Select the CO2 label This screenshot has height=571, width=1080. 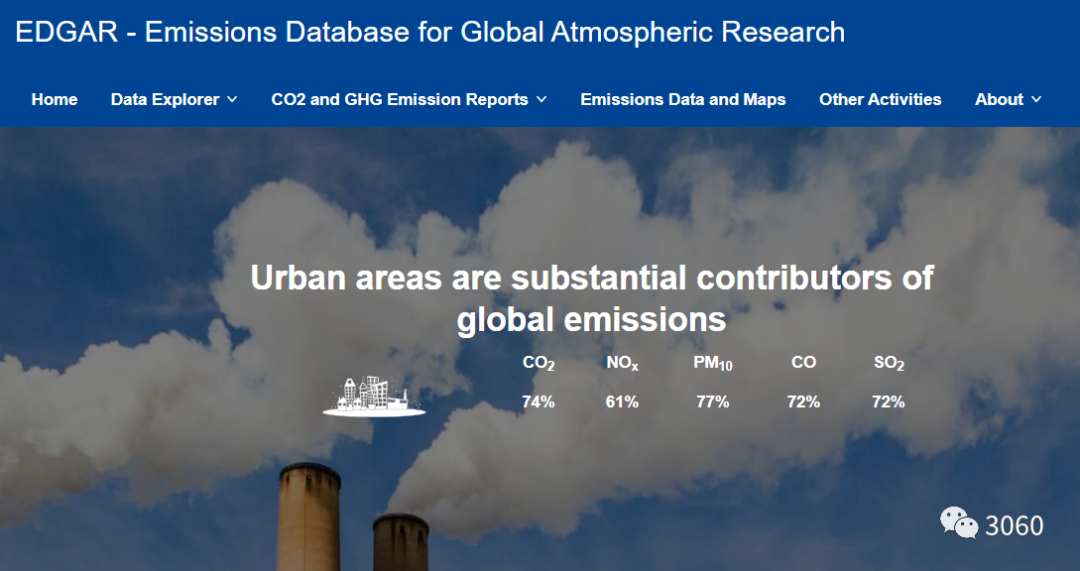(x=538, y=363)
